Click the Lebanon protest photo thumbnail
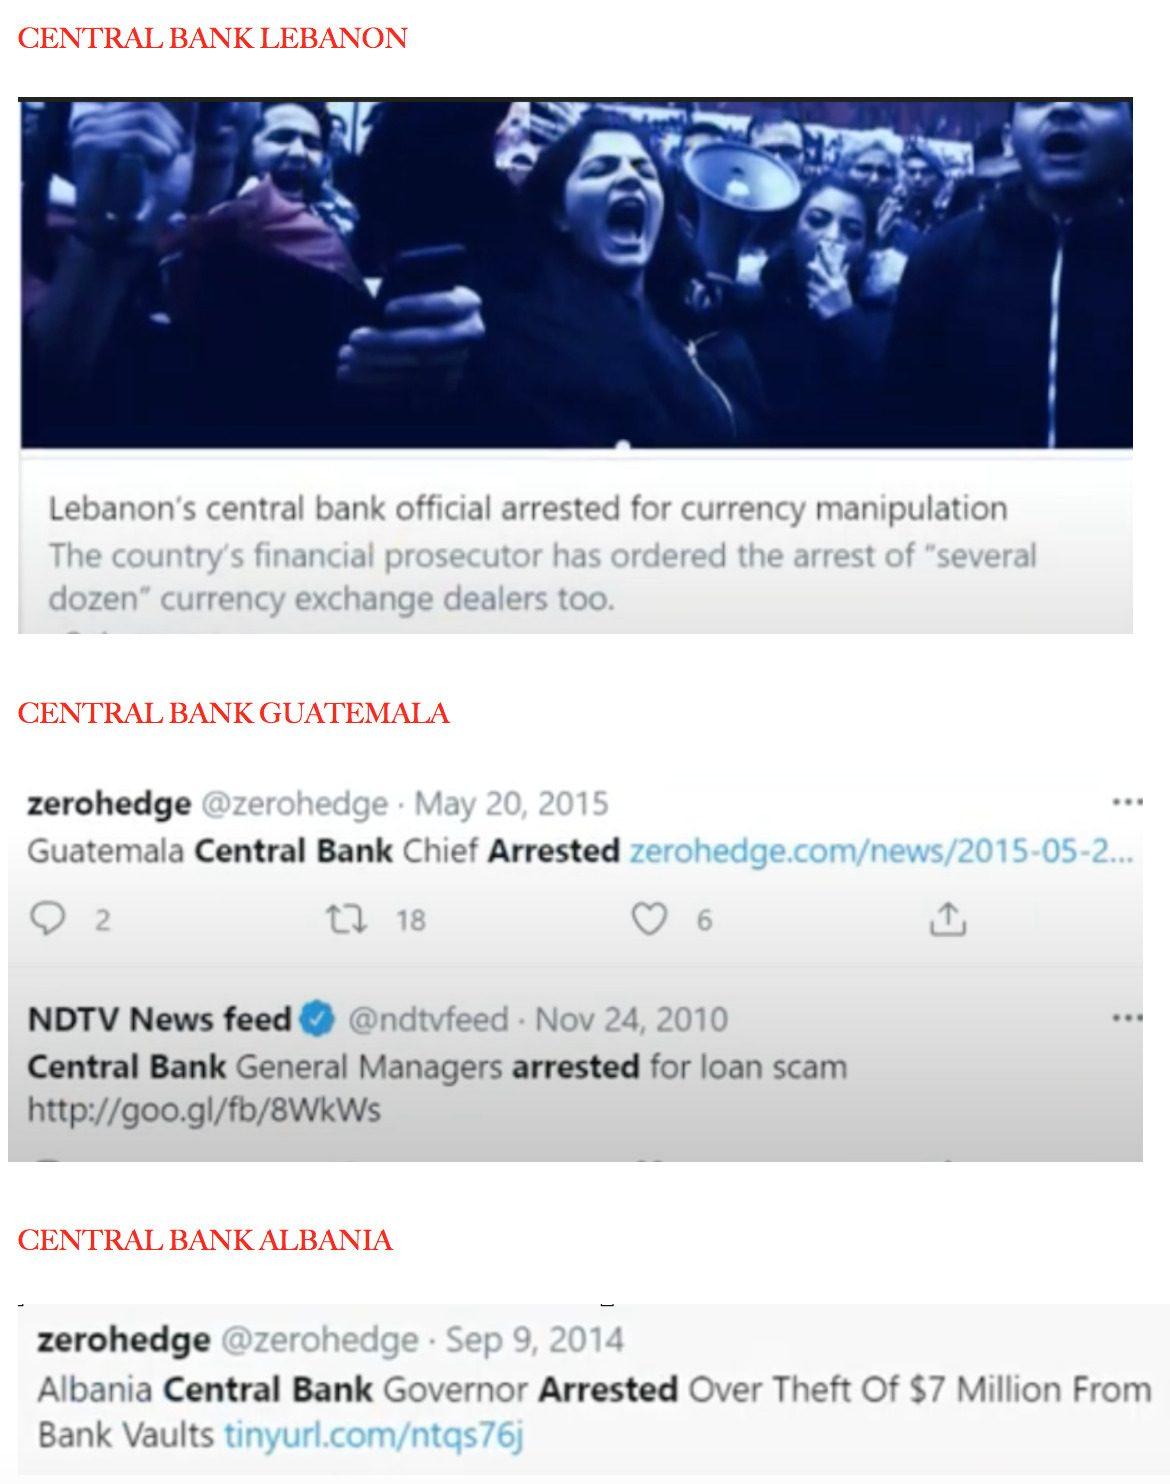Screen dimensions: 1170x1484 pyautogui.click(x=576, y=272)
